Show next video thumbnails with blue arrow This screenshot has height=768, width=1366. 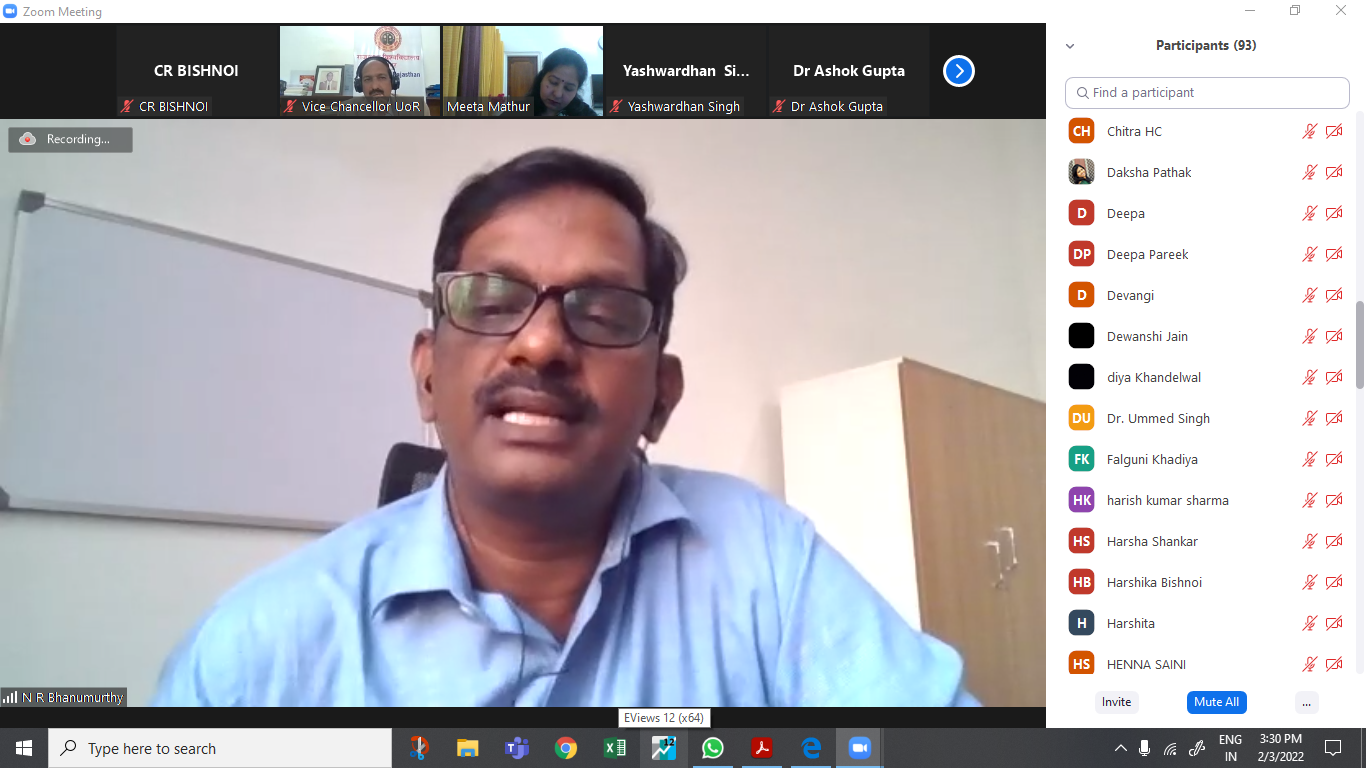coord(958,71)
